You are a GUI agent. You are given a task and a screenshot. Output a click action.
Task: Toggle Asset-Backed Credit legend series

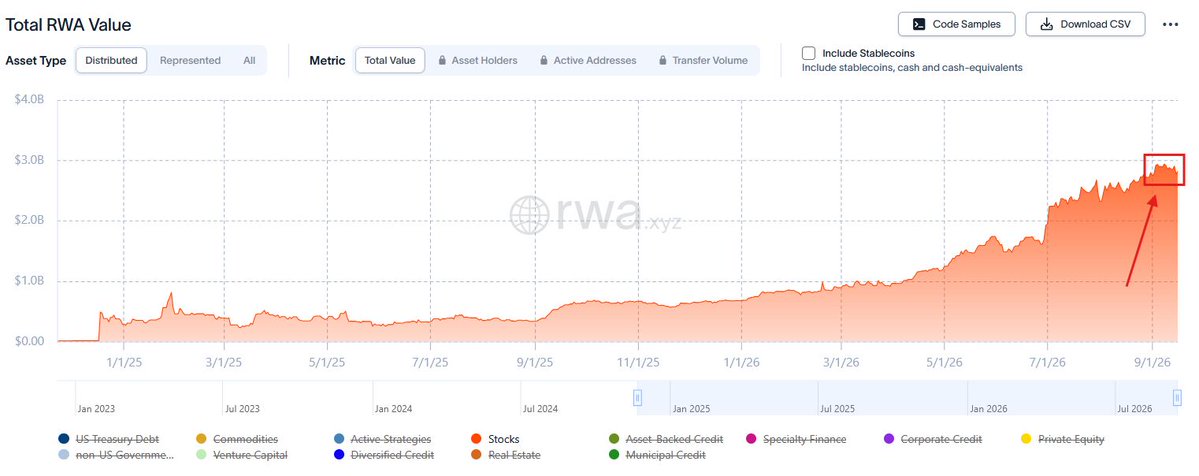(x=665, y=439)
